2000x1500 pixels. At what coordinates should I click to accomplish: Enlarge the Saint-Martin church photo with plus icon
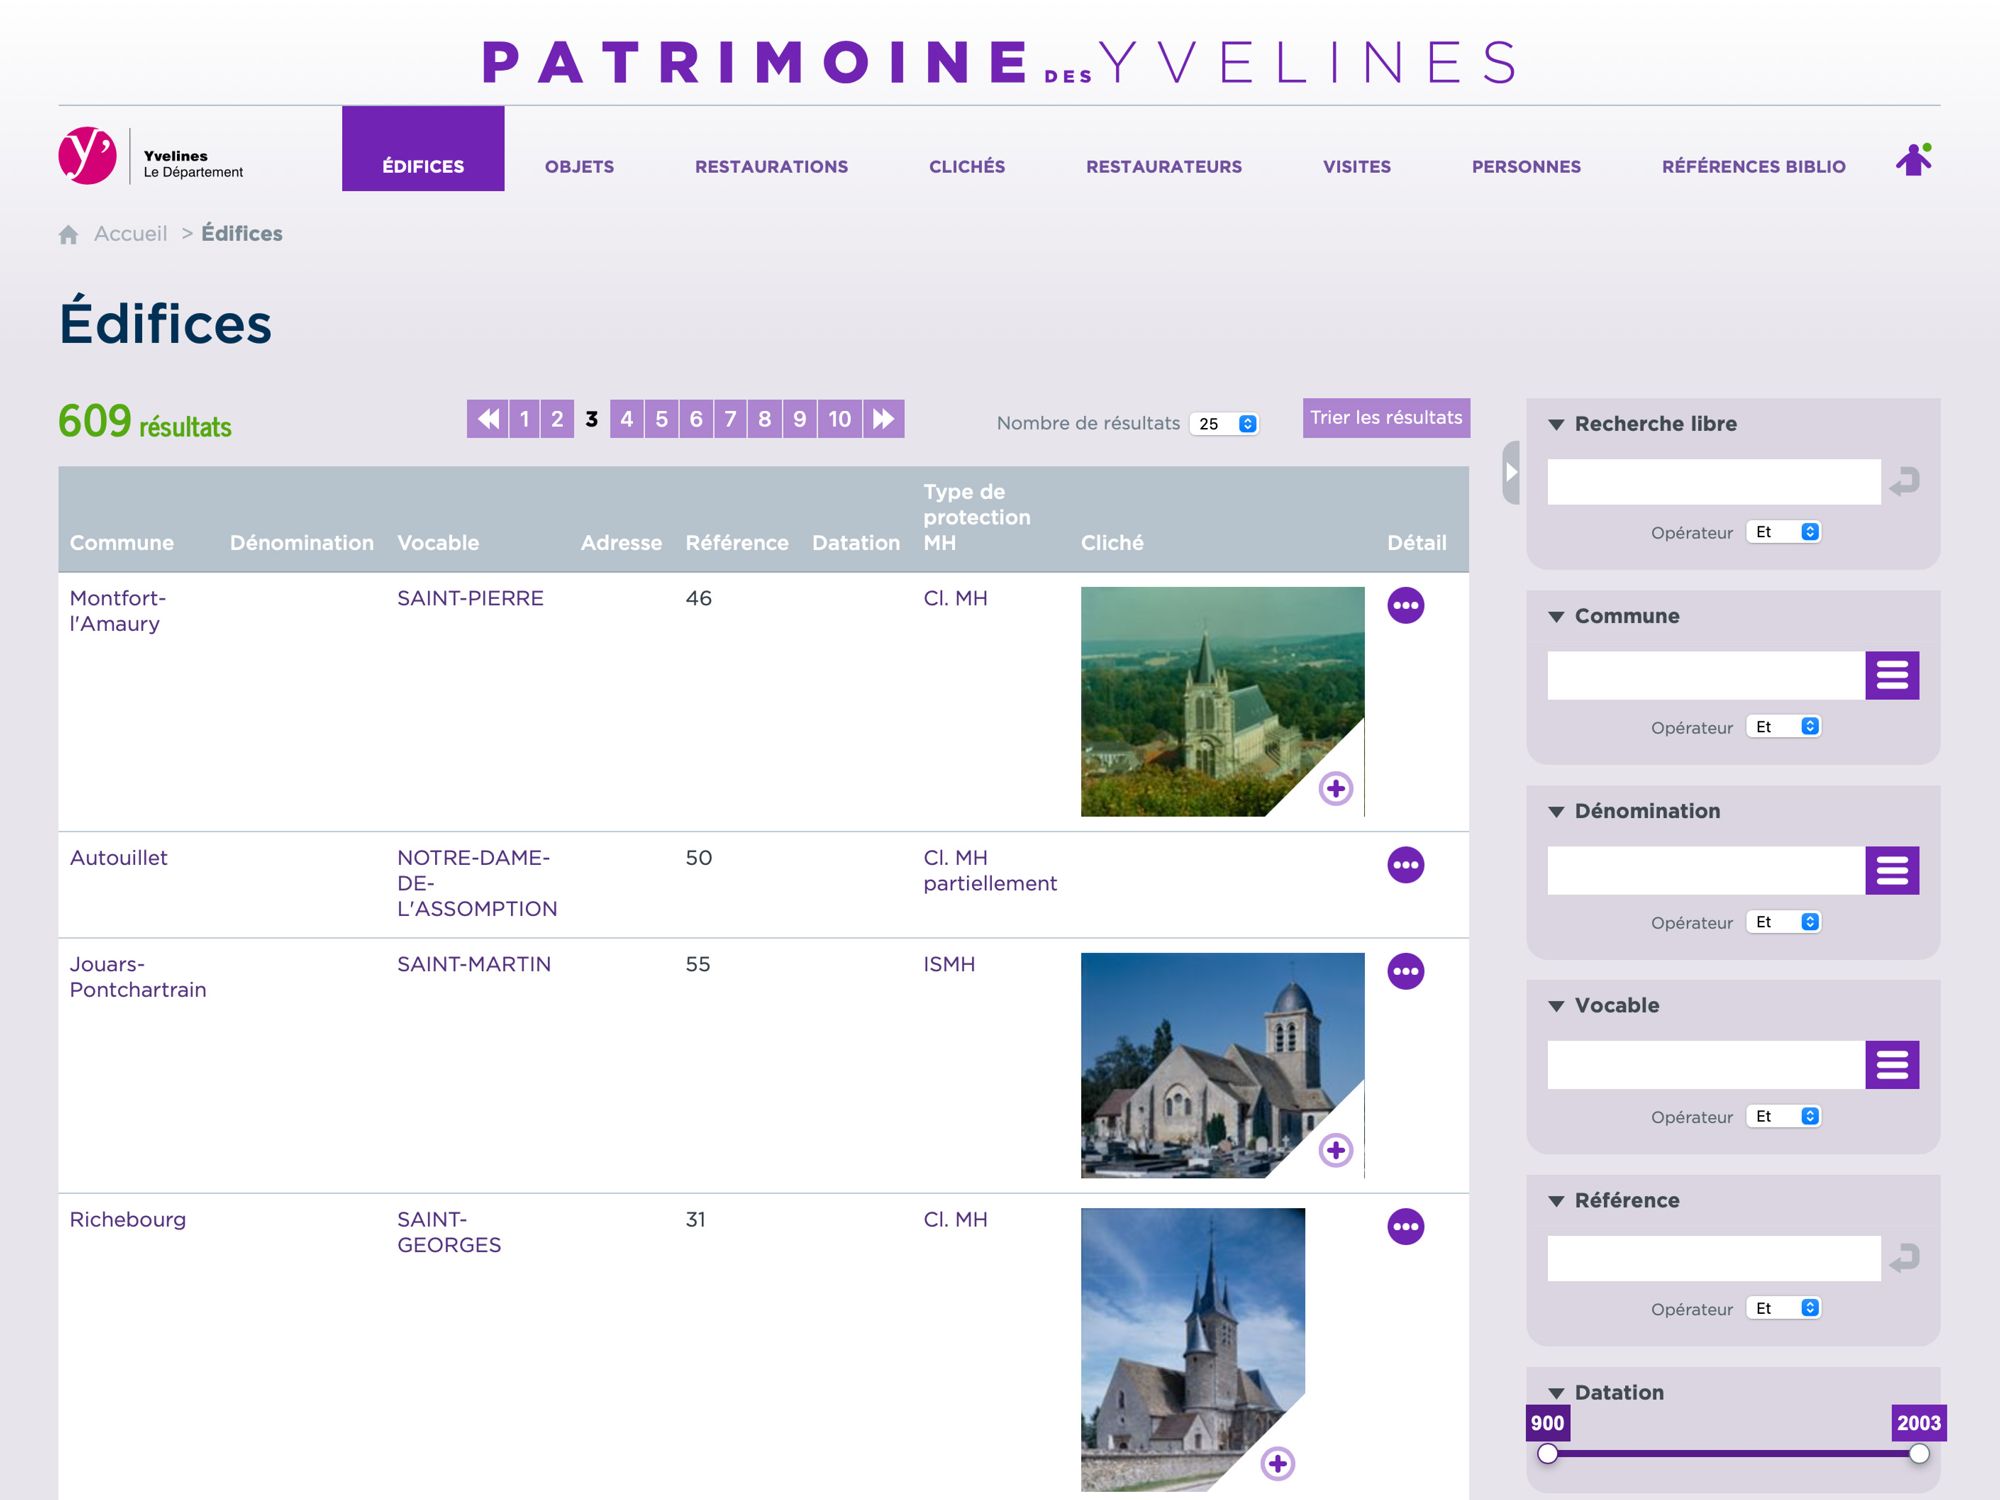pos(1335,1150)
